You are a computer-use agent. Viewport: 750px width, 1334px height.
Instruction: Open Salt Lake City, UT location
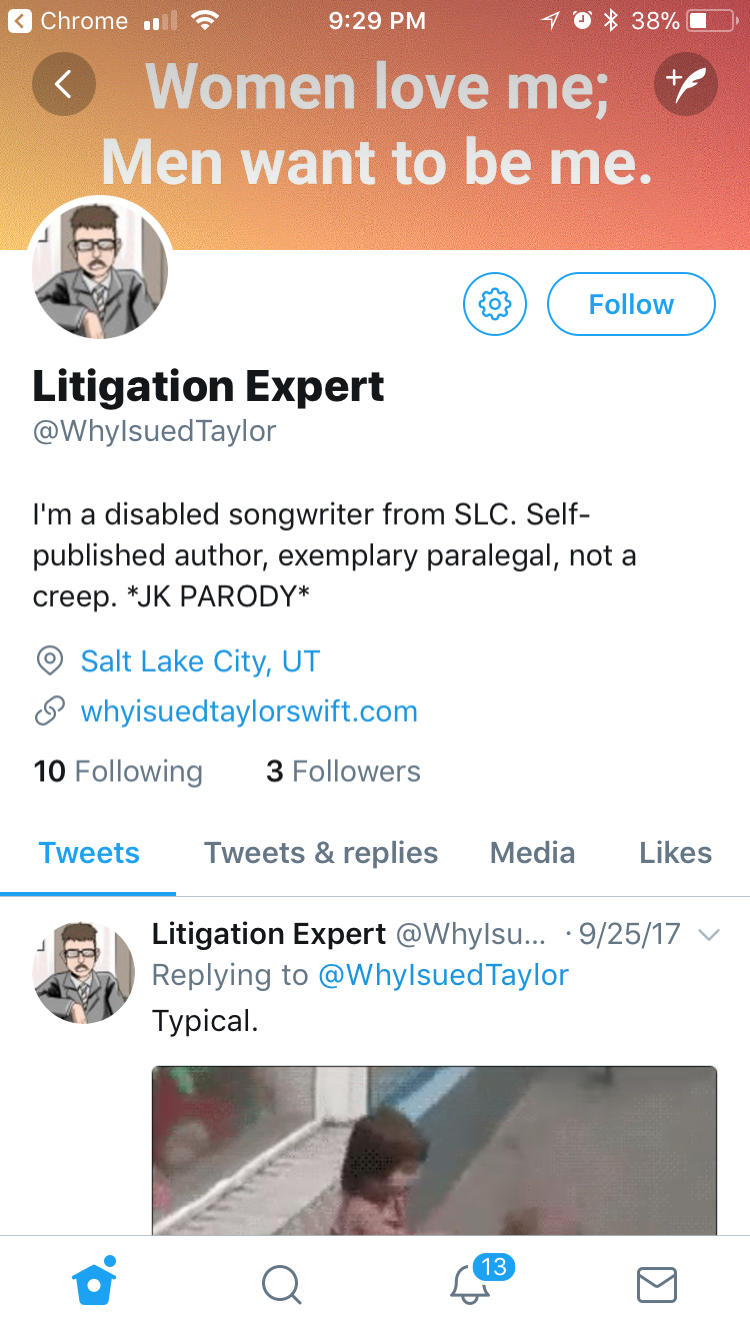[200, 661]
